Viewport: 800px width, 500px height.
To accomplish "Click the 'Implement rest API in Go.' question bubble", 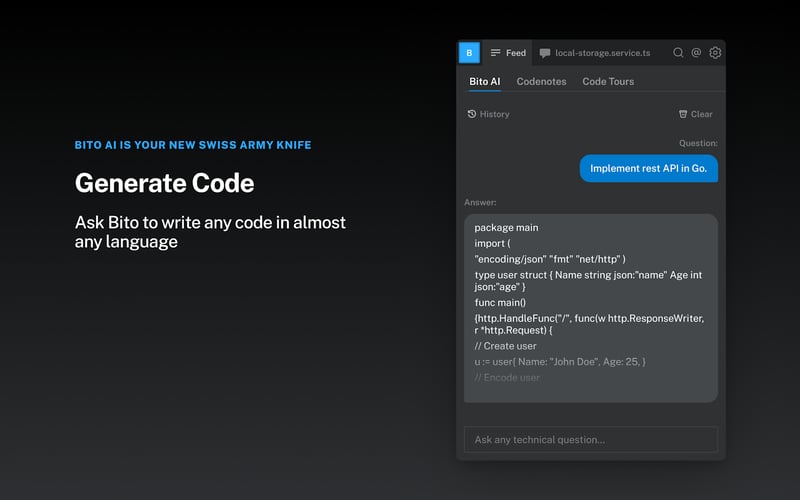I will coord(648,168).
